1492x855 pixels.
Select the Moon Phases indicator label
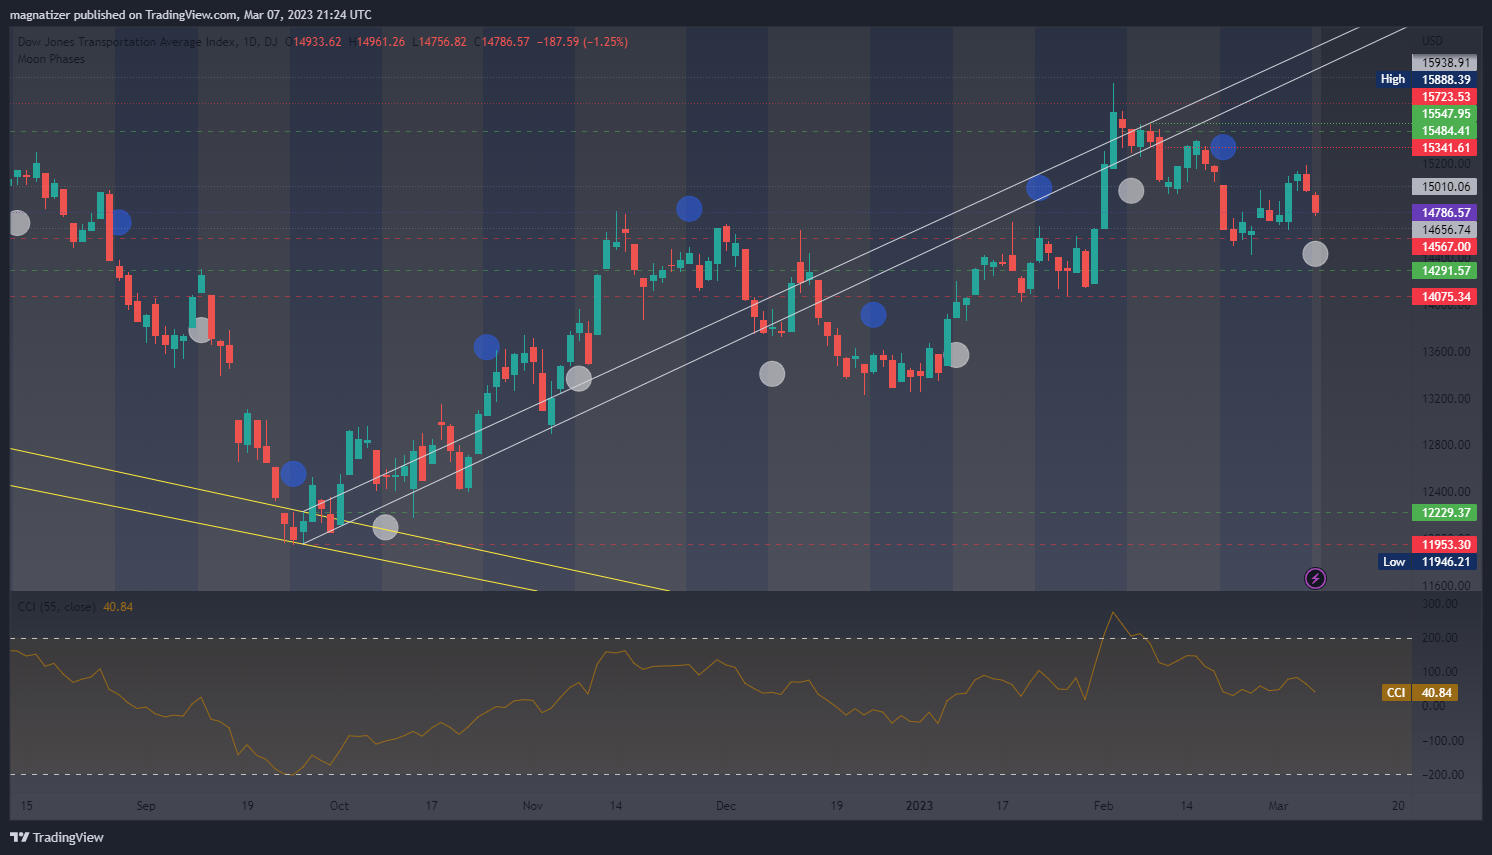51,59
